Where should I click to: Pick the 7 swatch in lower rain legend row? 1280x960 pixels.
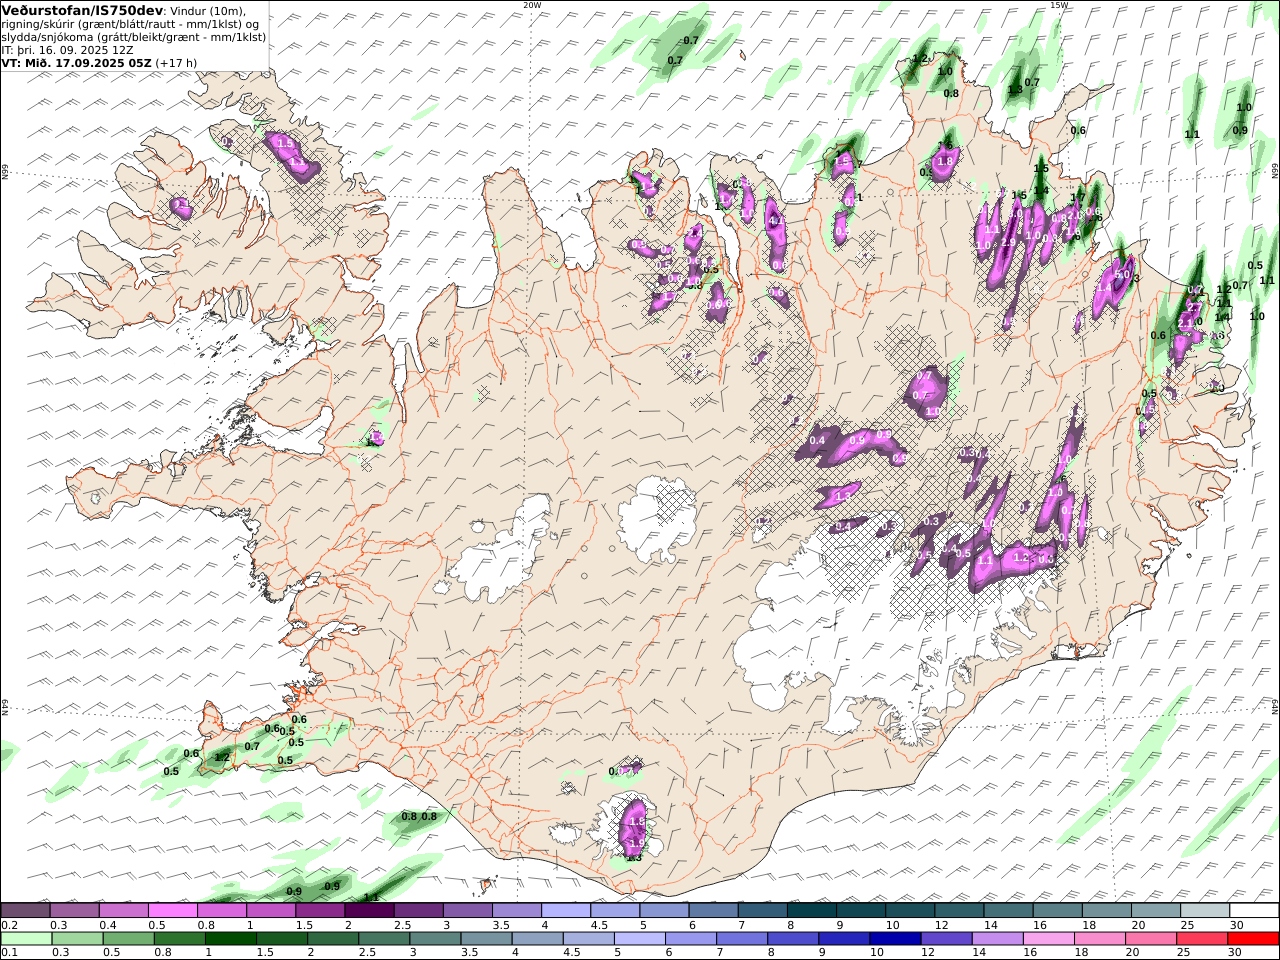[x=742, y=939]
